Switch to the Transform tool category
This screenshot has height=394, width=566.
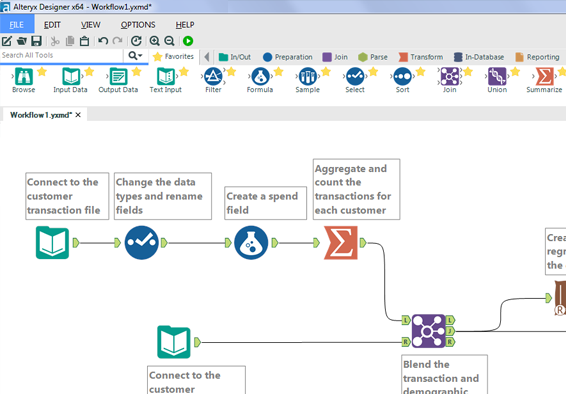coord(421,57)
